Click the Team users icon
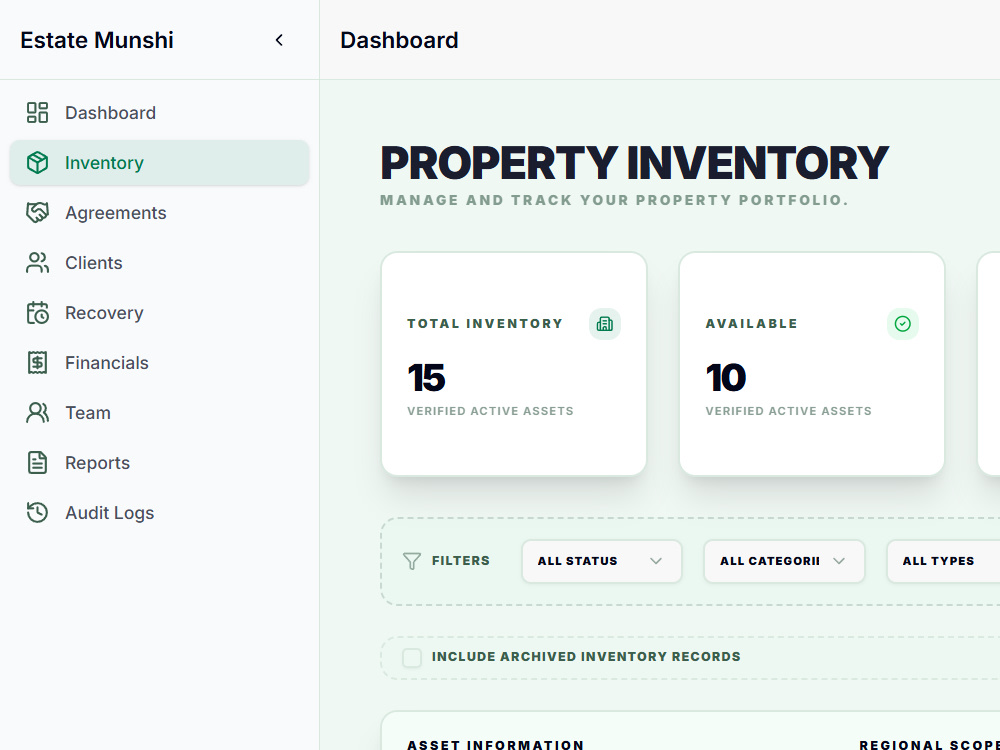The height and width of the screenshot is (750, 1000). (x=37, y=413)
